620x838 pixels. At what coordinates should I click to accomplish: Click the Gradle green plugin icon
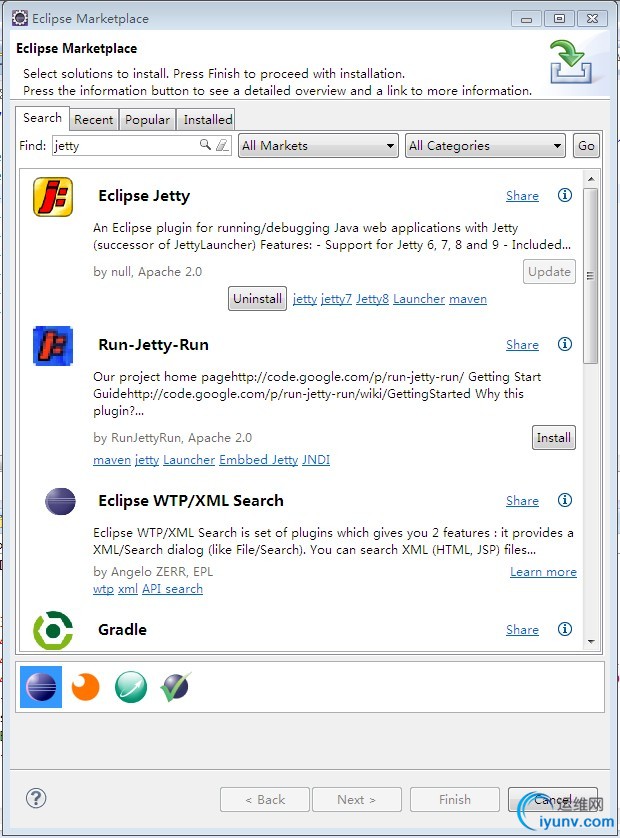pos(53,630)
